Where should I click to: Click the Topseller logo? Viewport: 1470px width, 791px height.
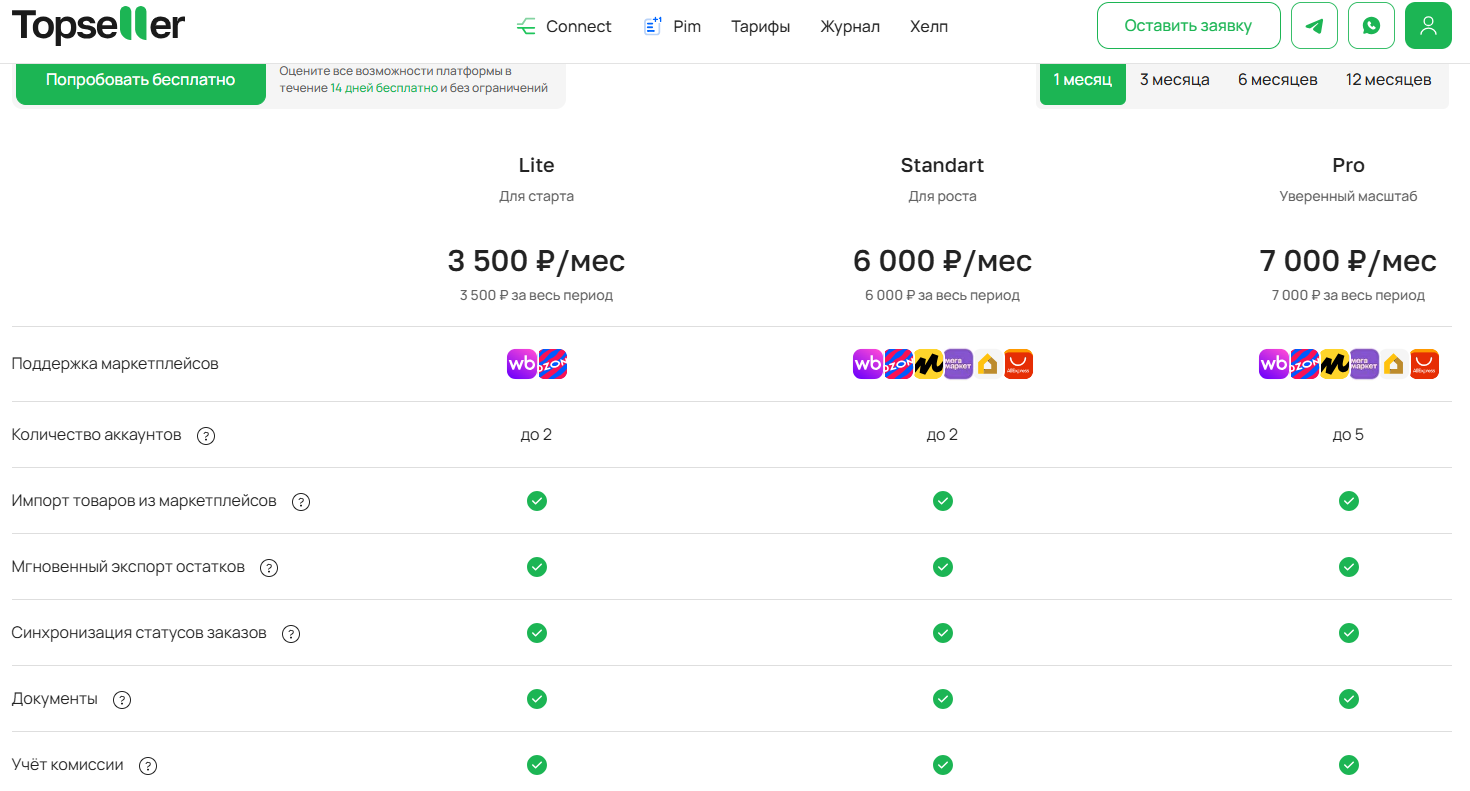98,26
